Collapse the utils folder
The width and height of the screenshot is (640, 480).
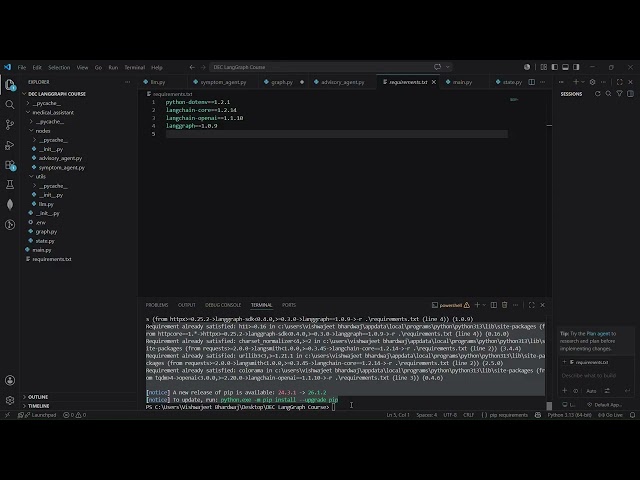click(x=38, y=176)
